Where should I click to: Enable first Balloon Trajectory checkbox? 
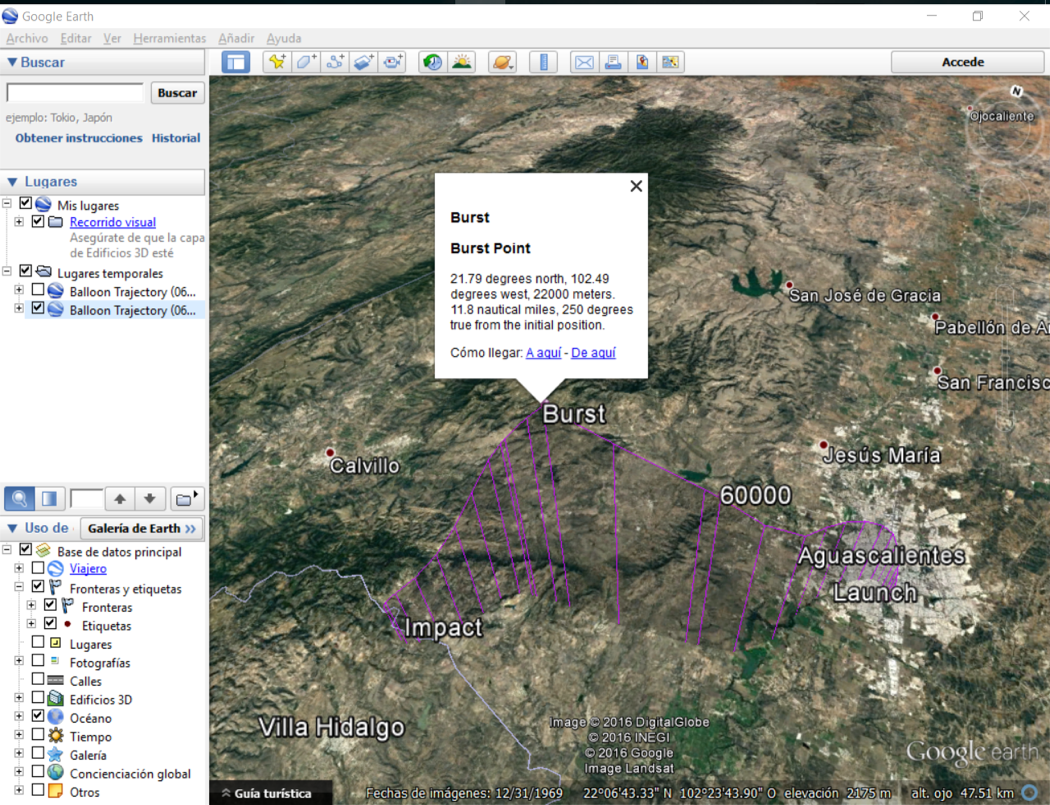pos(38,289)
